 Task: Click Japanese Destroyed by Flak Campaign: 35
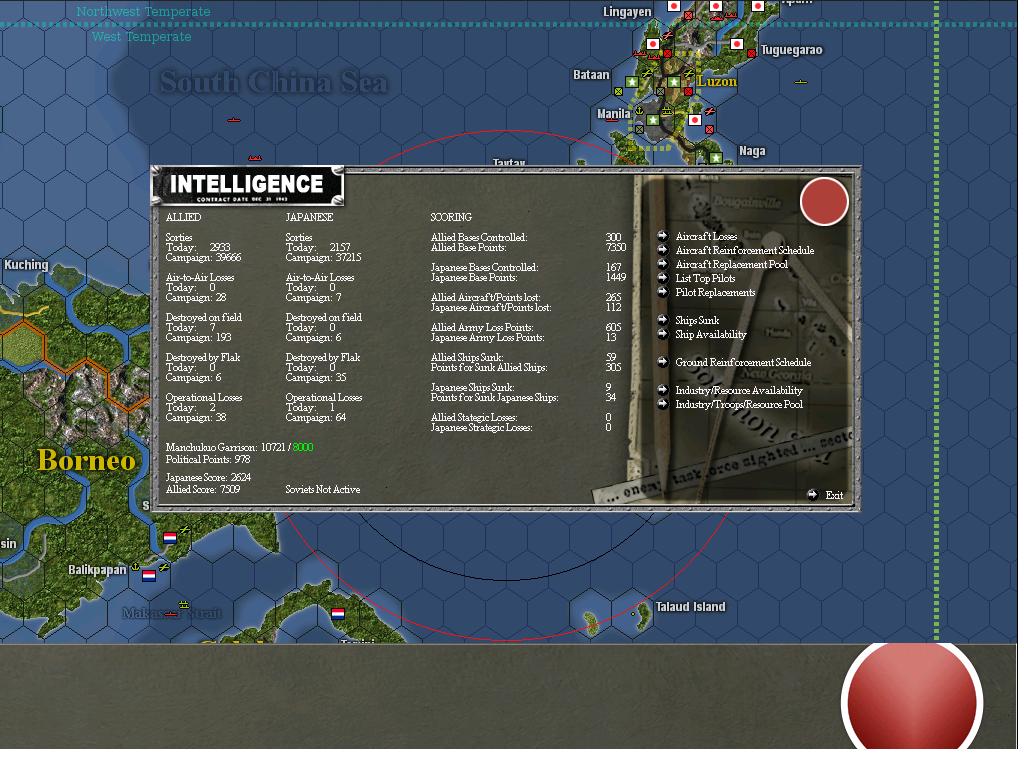click(315, 377)
